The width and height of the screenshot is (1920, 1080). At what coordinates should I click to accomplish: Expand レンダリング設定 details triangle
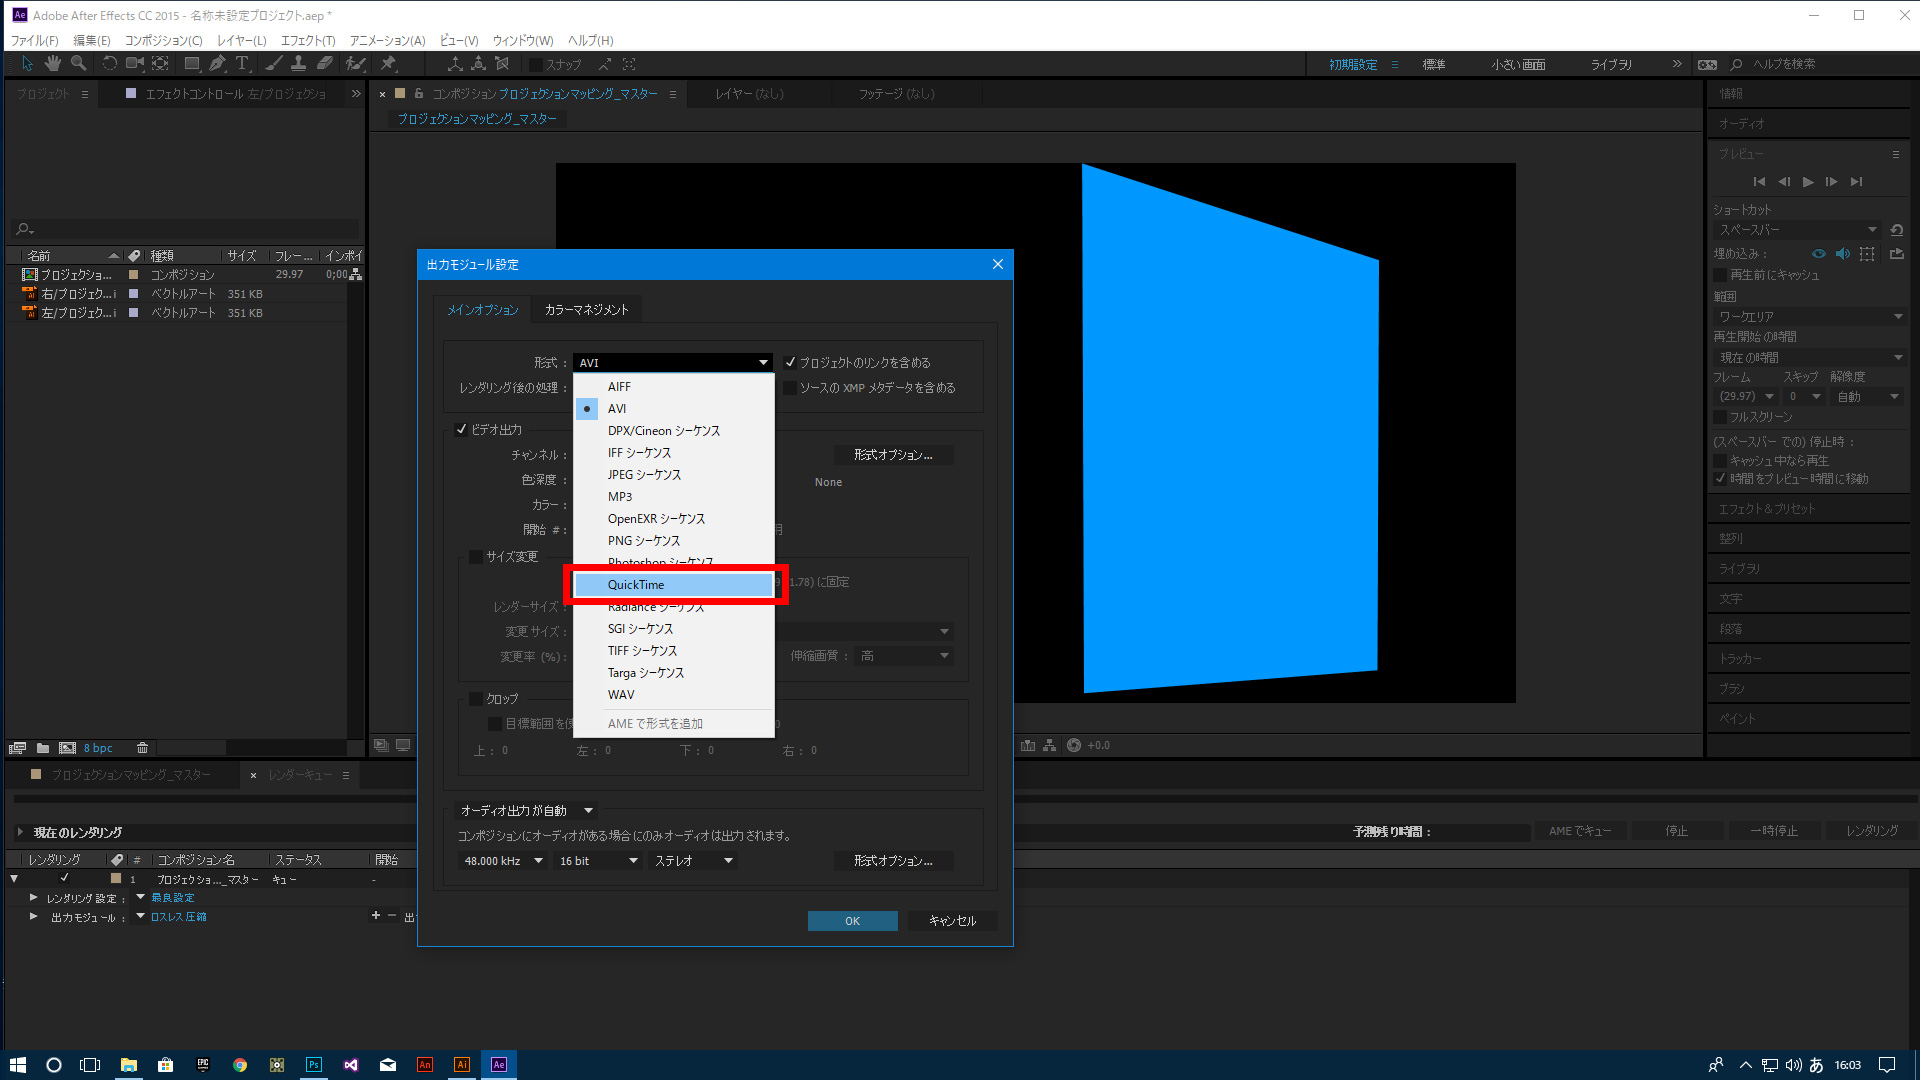pos(34,898)
